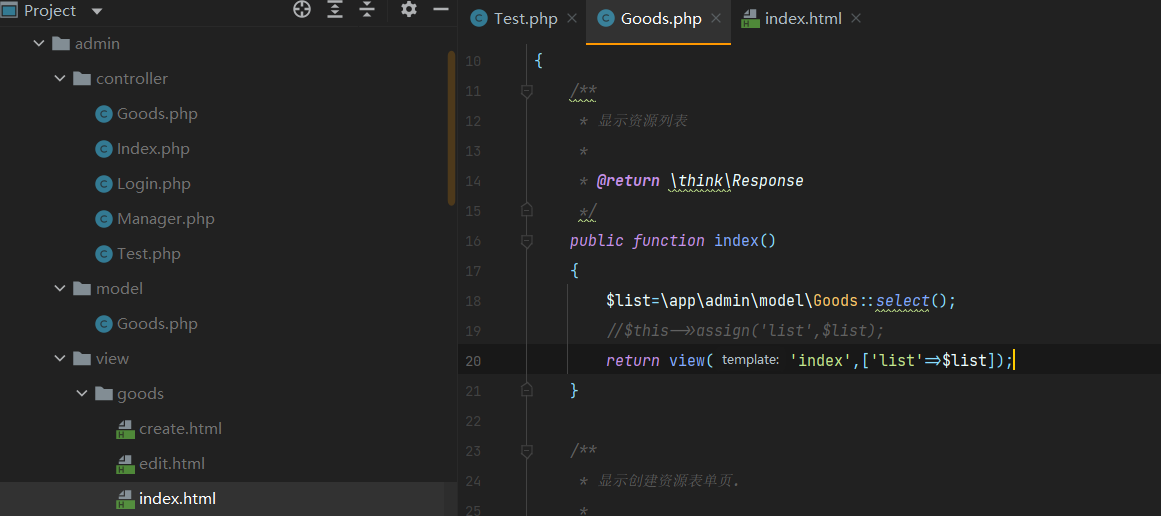Click the view( call on line 20
Image resolution: width=1161 pixels, height=516 pixels.
tap(691, 361)
